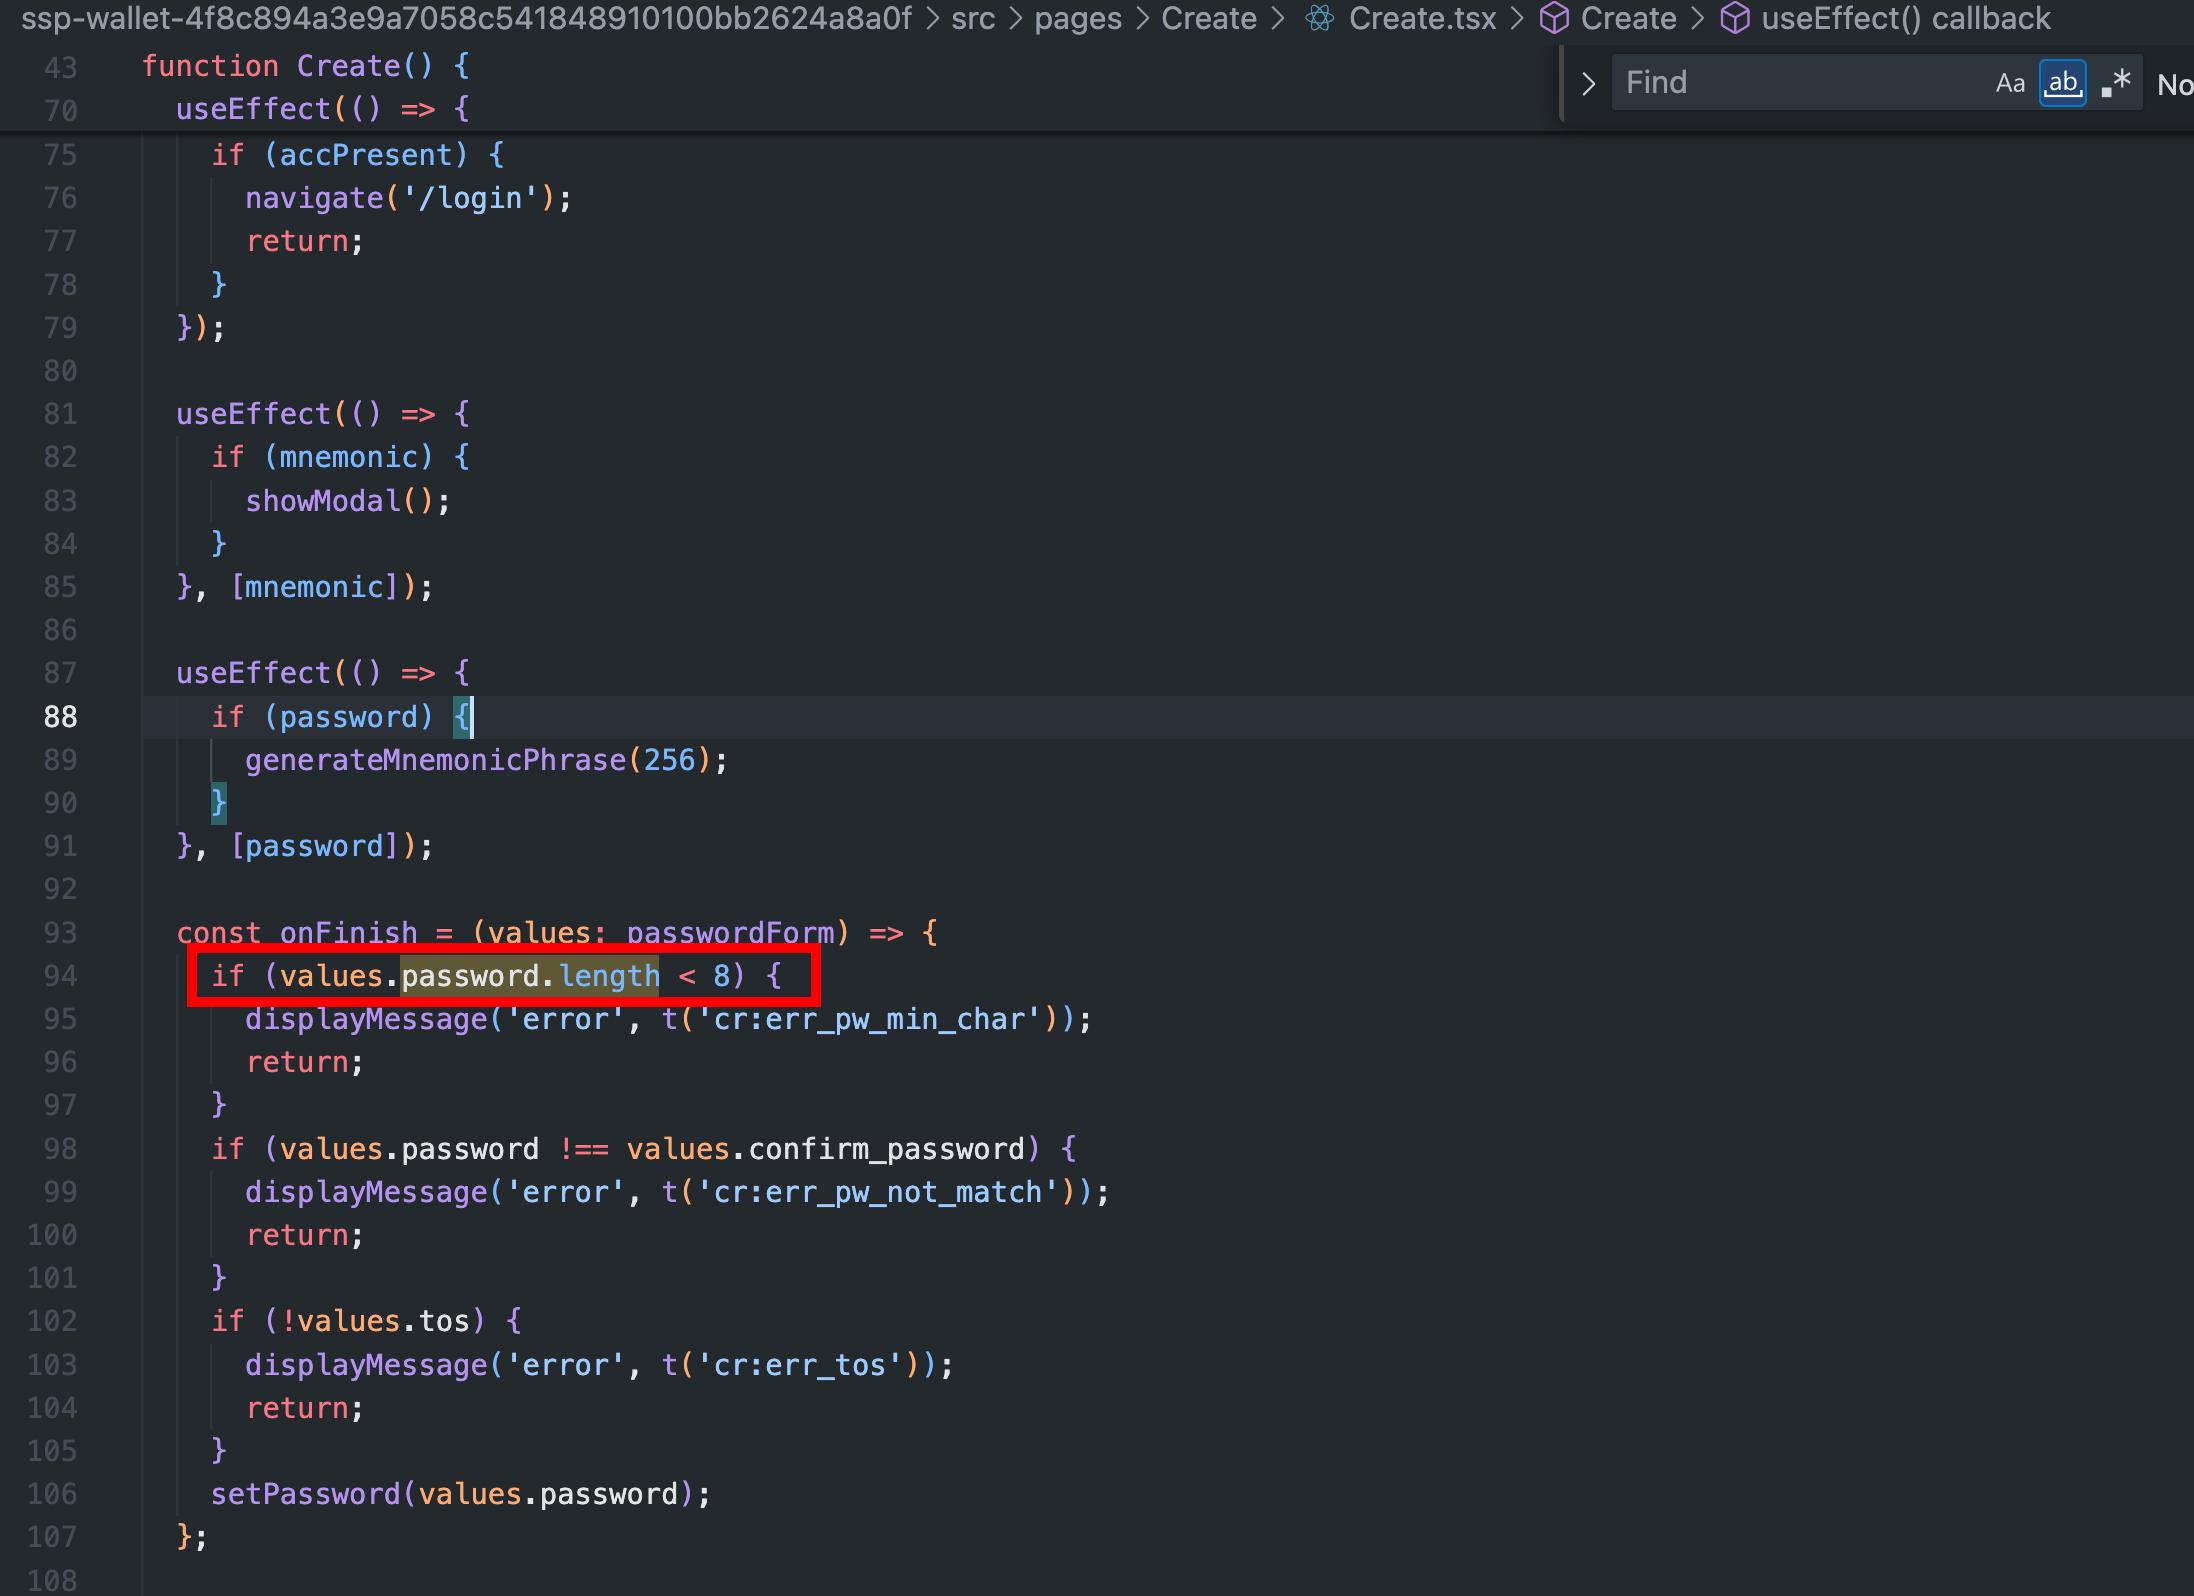Click the [mnemonic] dependency array
The image size is (2194, 1596).
coord(314,587)
